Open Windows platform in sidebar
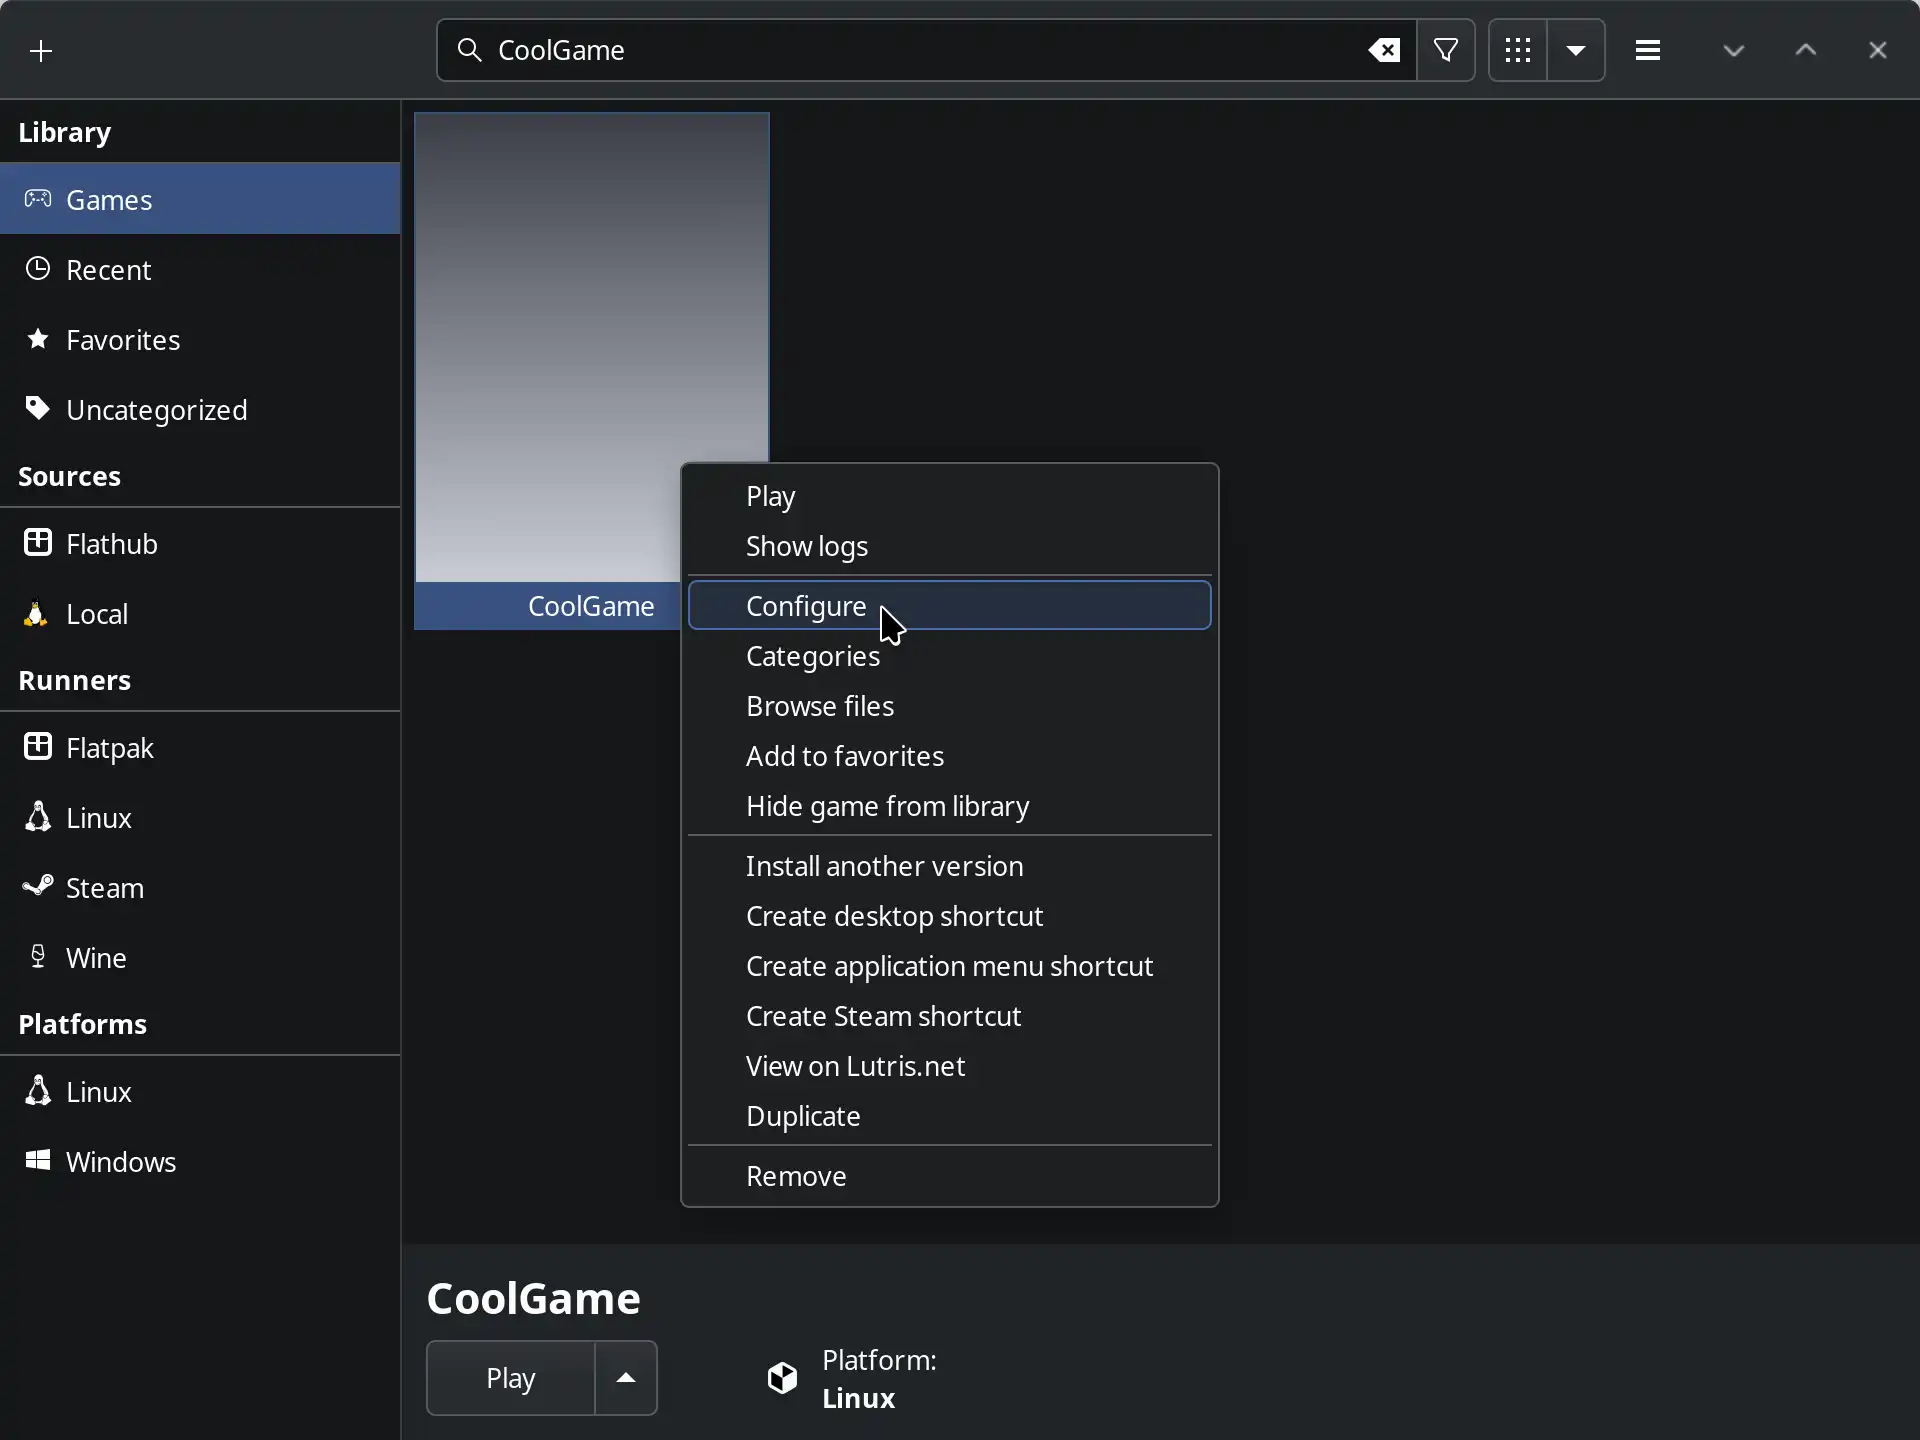 pos(120,1162)
